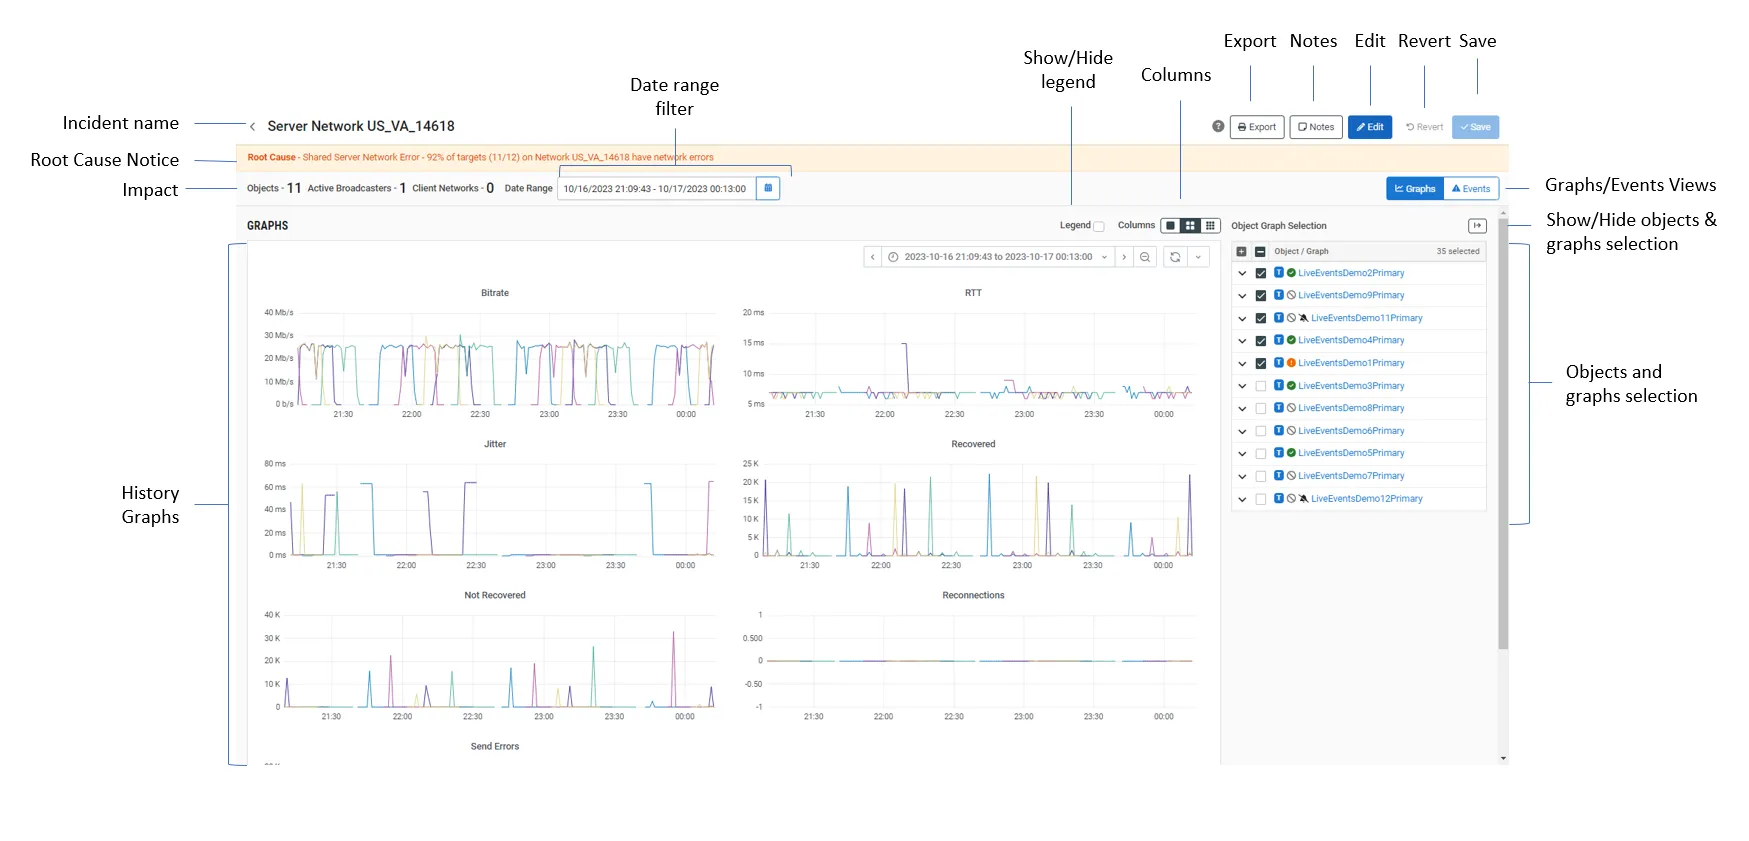1749x841 pixels.
Task: Zoom out the graph time range
Action: [1145, 257]
